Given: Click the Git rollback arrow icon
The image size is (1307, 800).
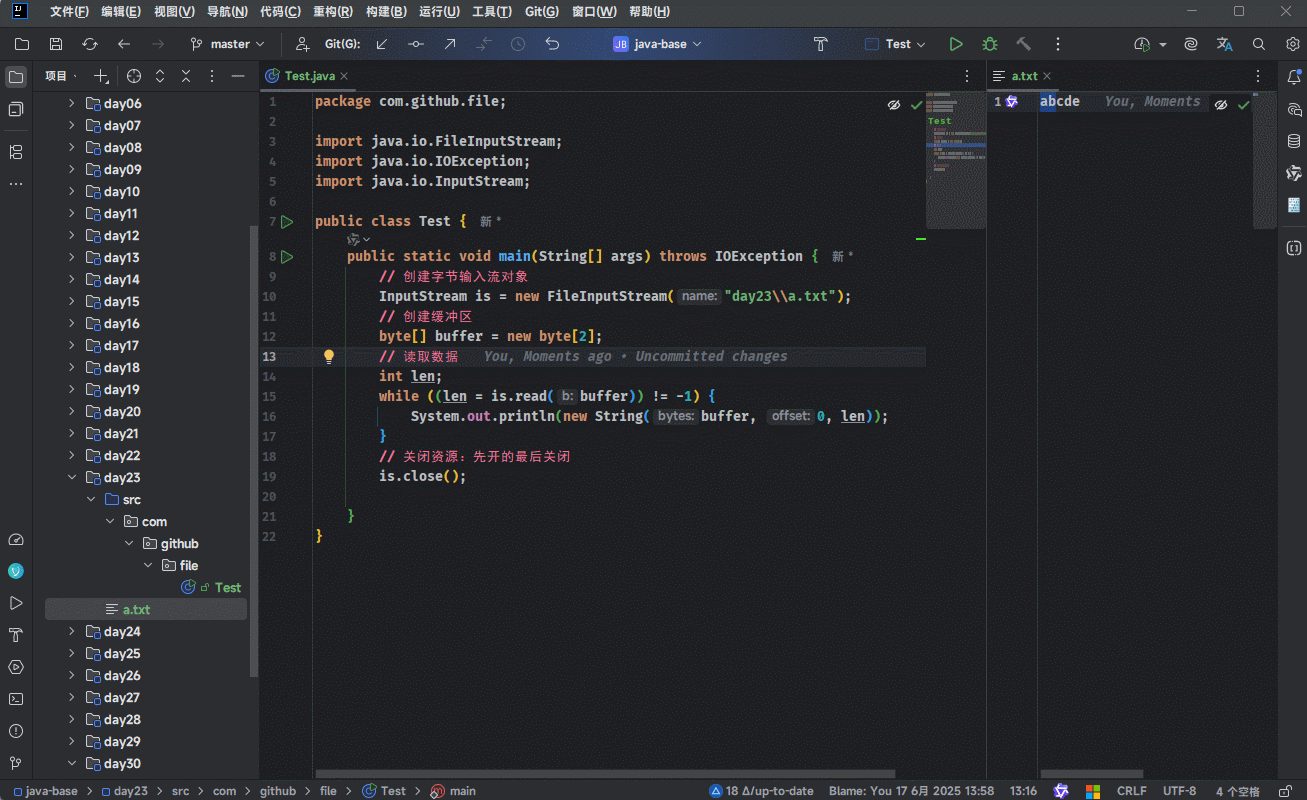Looking at the screenshot, I should 552,44.
